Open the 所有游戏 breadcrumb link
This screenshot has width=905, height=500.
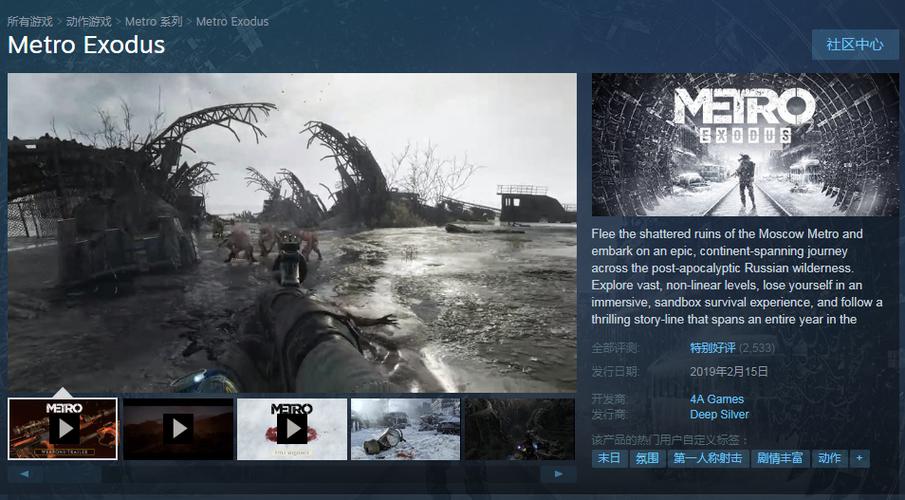(x=30, y=21)
